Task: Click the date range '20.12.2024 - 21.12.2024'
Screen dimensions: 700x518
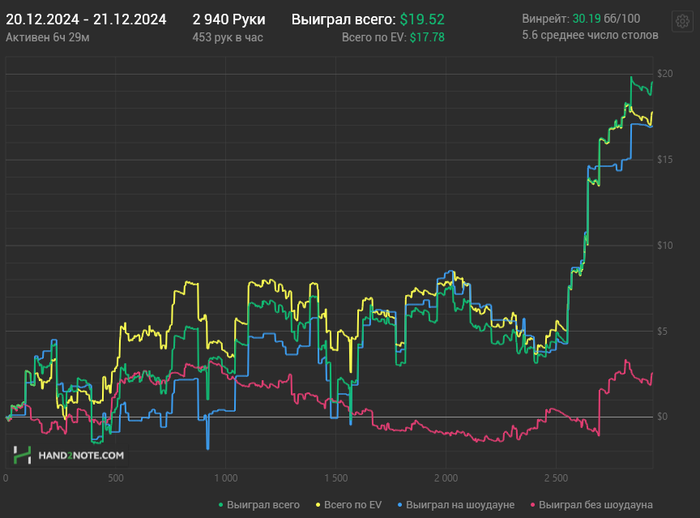Action: 86,20
